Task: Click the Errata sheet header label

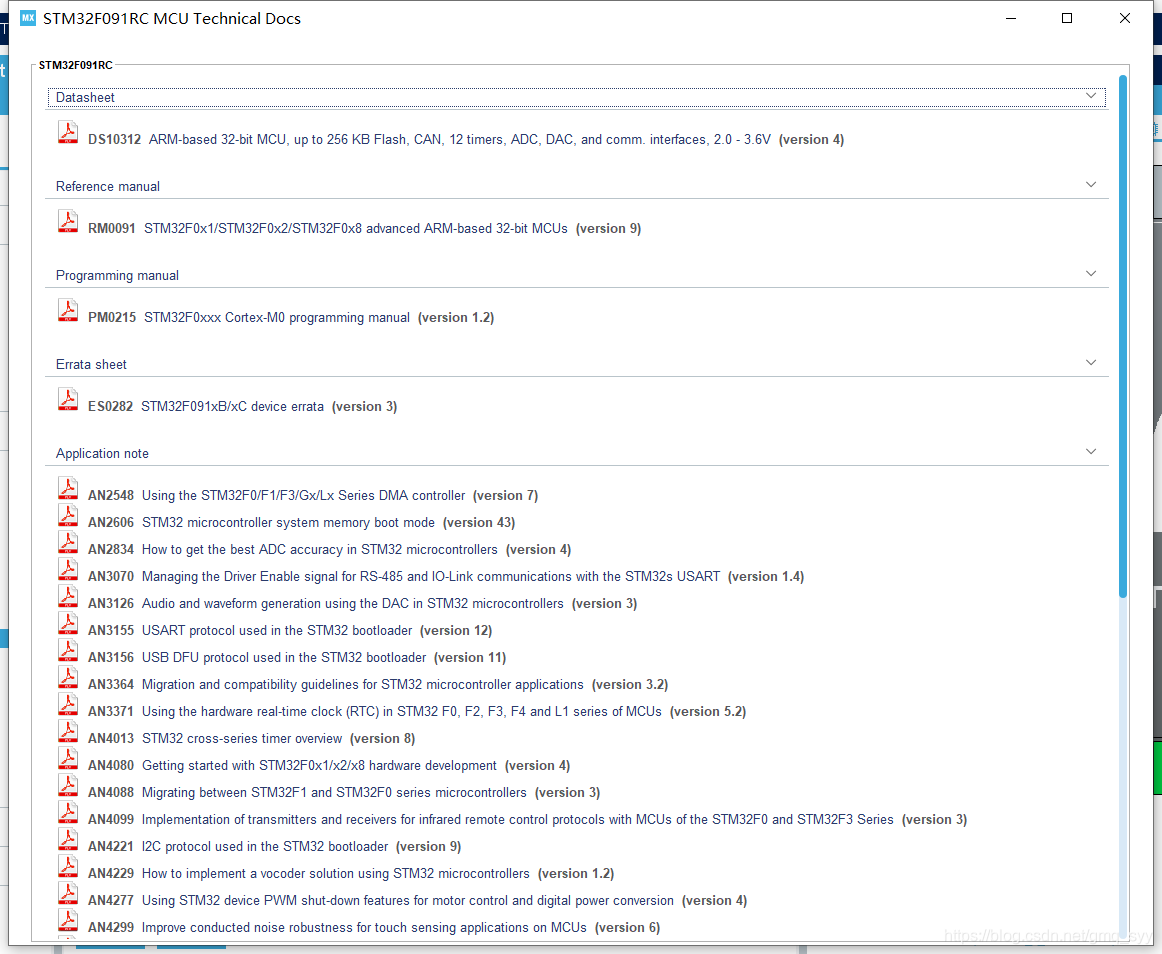Action: (x=91, y=365)
